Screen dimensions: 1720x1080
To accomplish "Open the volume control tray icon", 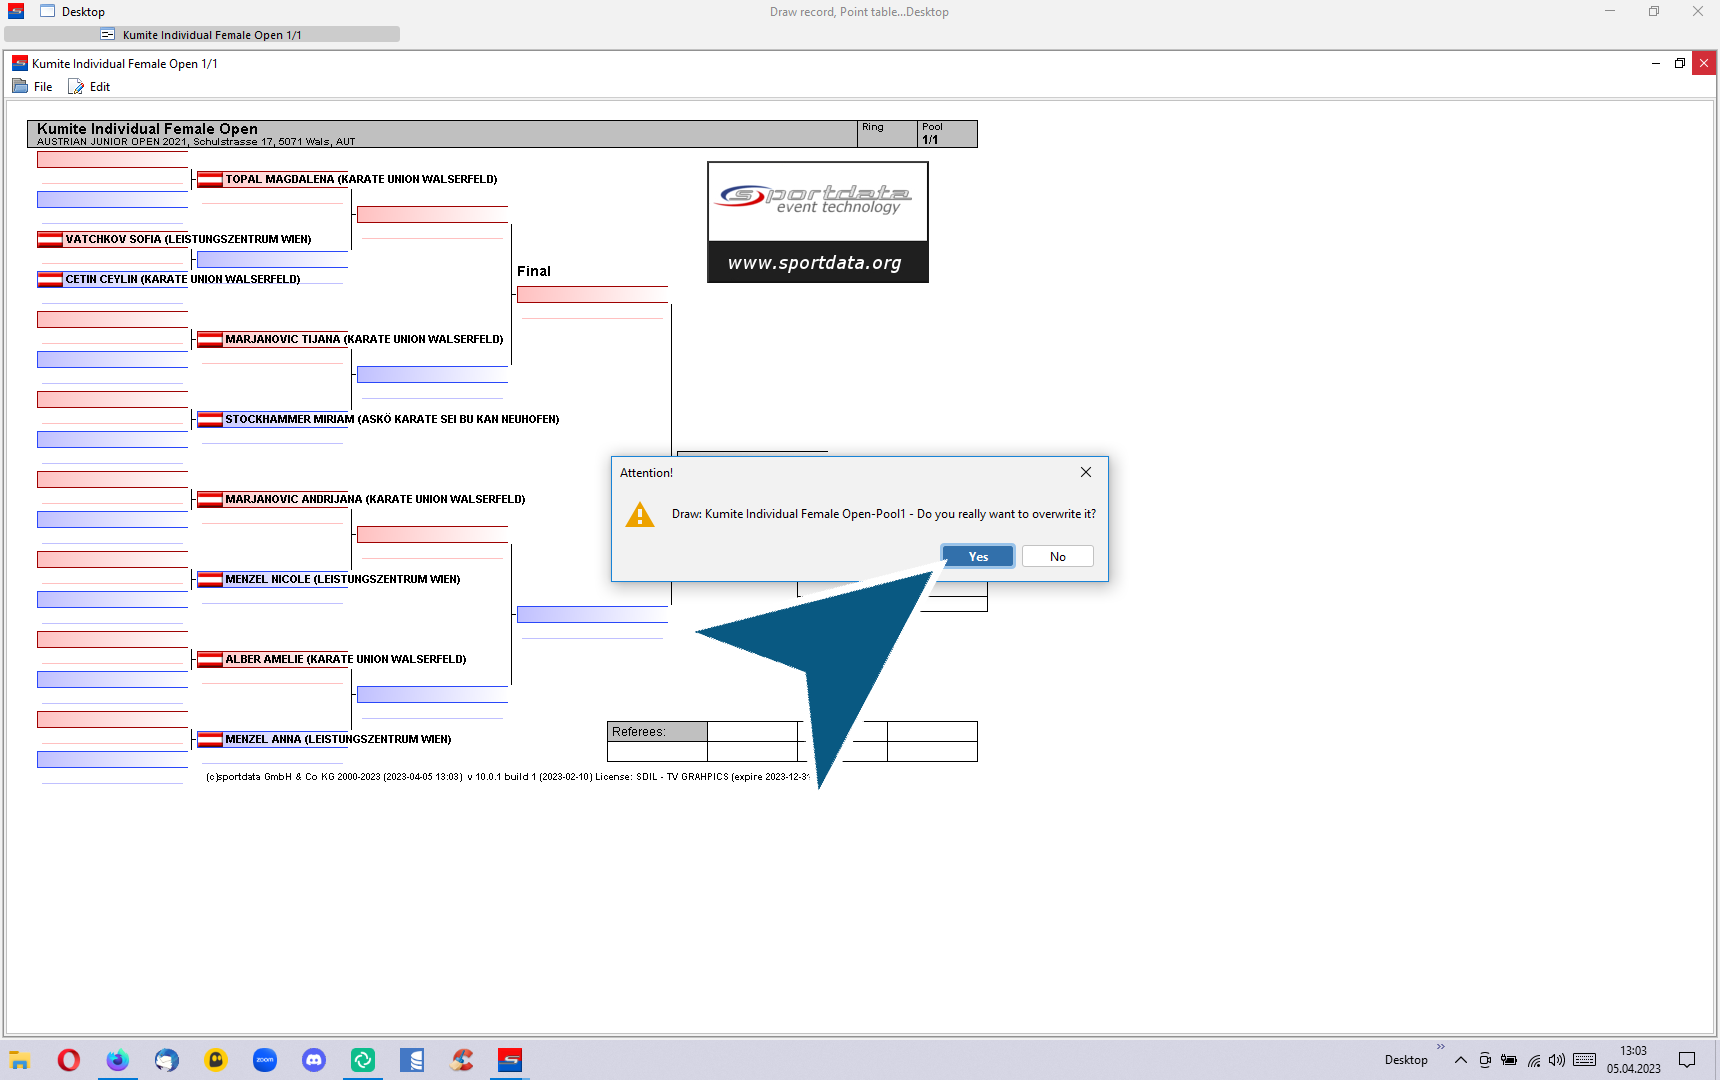I will click(1557, 1060).
